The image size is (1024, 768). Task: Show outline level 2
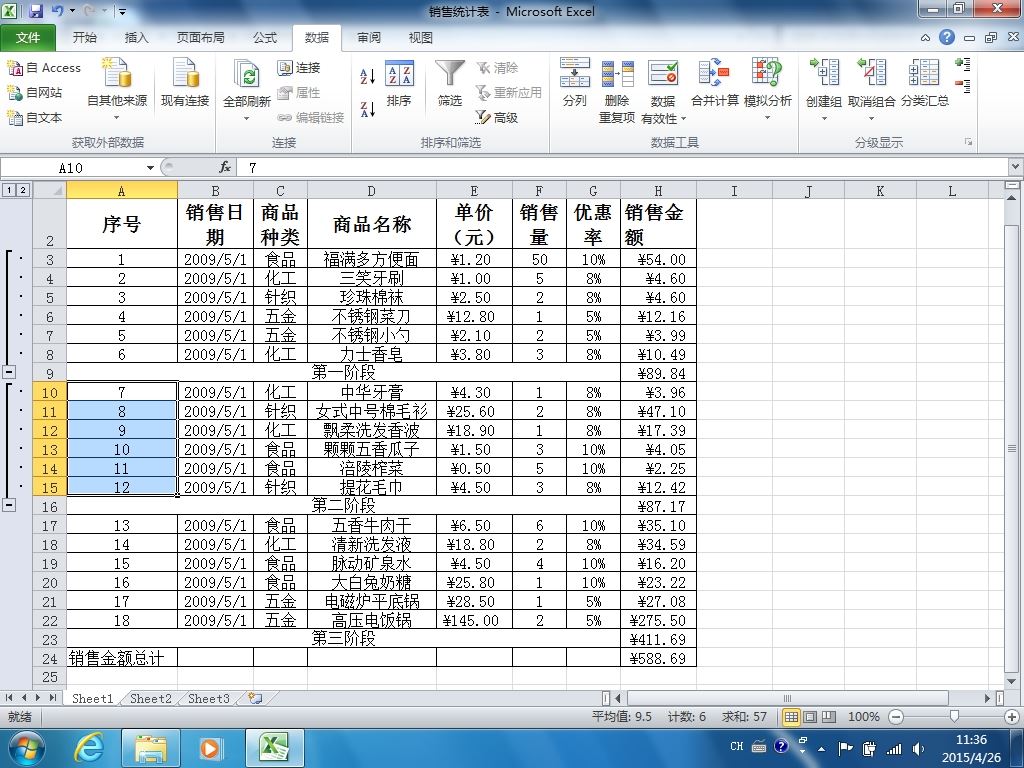click(x=23, y=190)
